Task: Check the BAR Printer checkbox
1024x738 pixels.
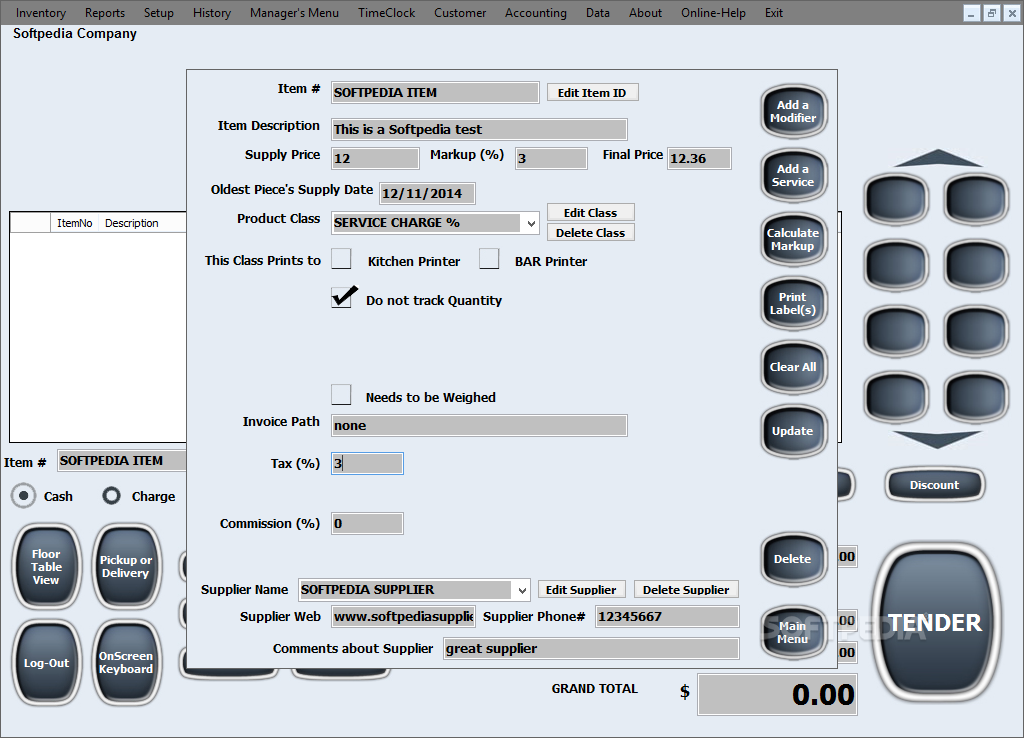Action: pos(489,259)
